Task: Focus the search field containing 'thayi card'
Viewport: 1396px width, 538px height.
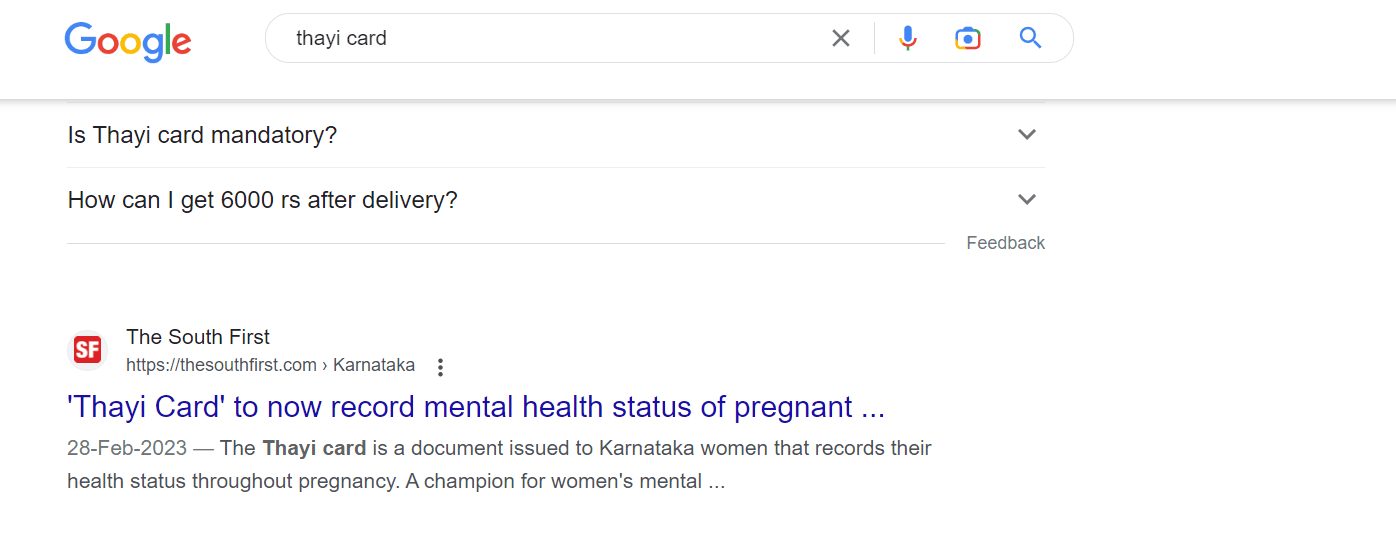Action: click(550, 39)
